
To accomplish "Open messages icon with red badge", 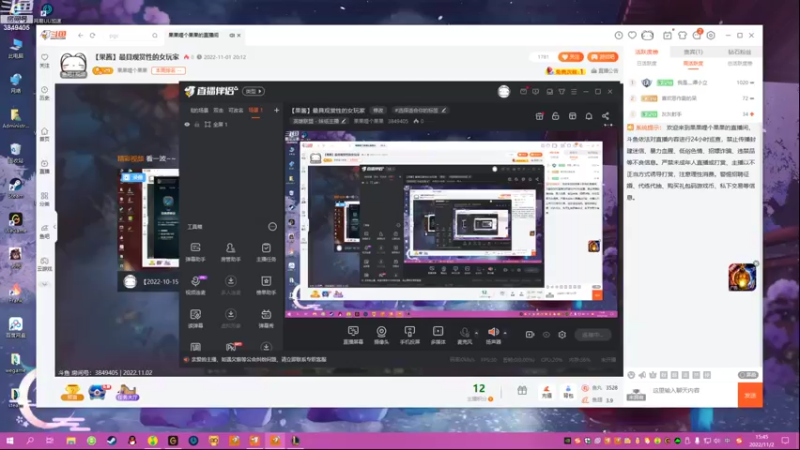I will pos(697,35).
